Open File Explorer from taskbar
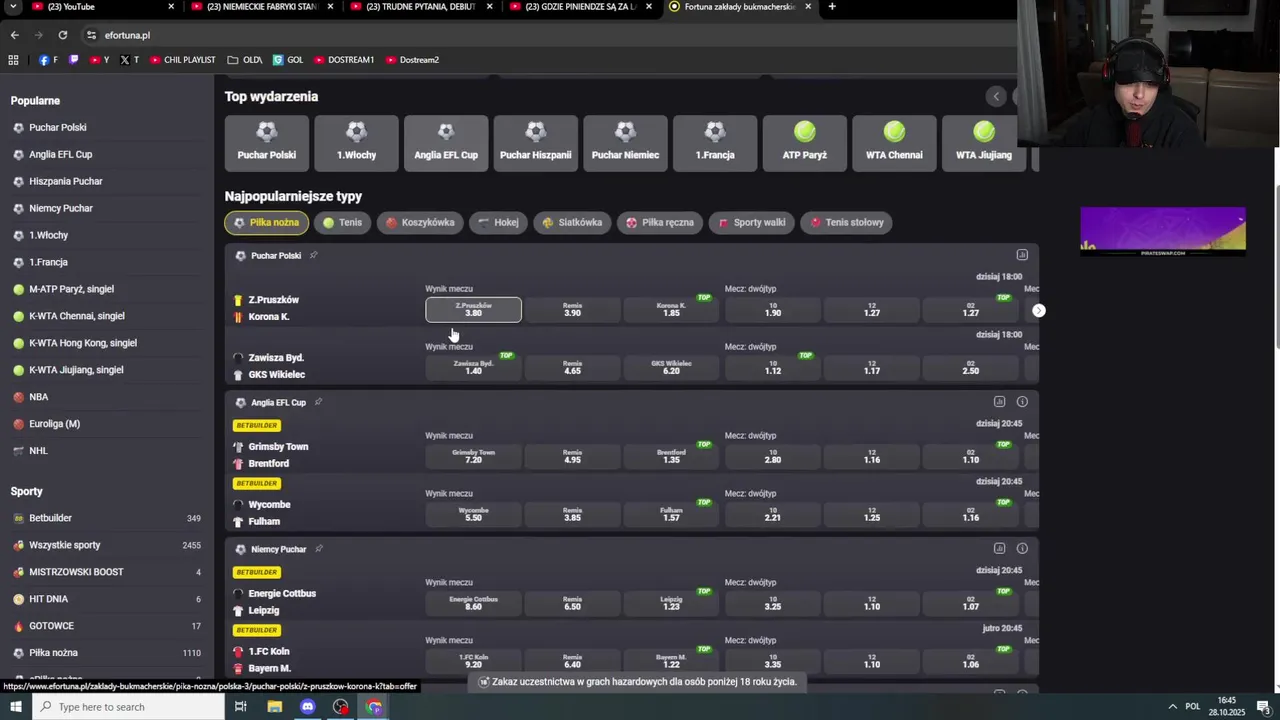 pyautogui.click(x=274, y=707)
